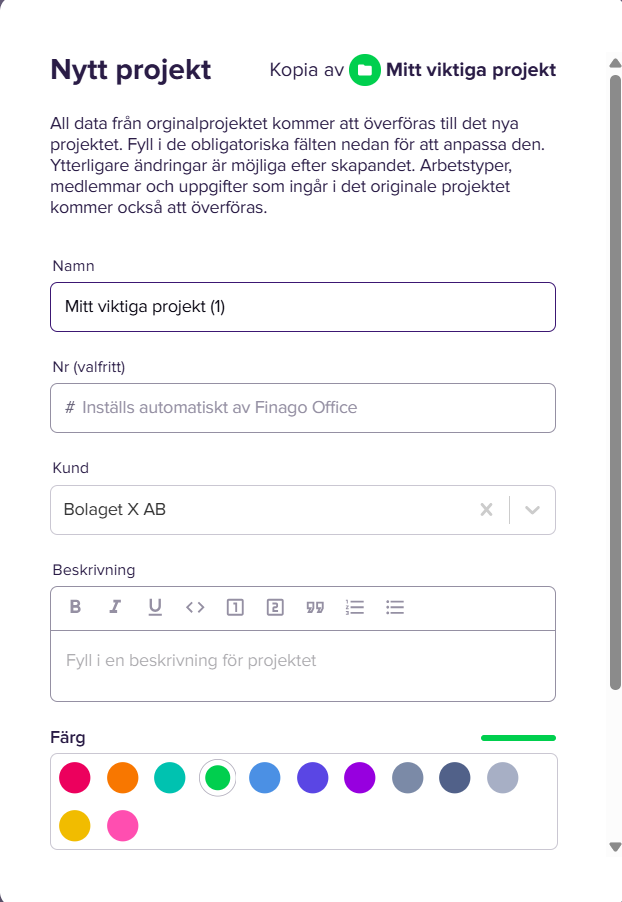Pick the yellow color swatch
The height and width of the screenshot is (902, 622).
(x=75, y=825)
